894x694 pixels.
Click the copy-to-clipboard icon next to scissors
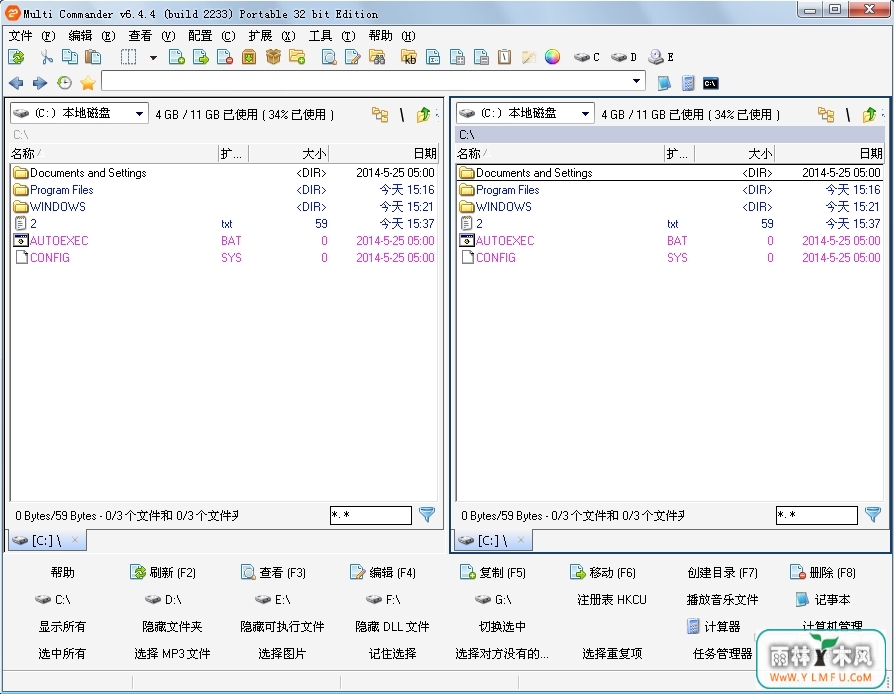70,57
